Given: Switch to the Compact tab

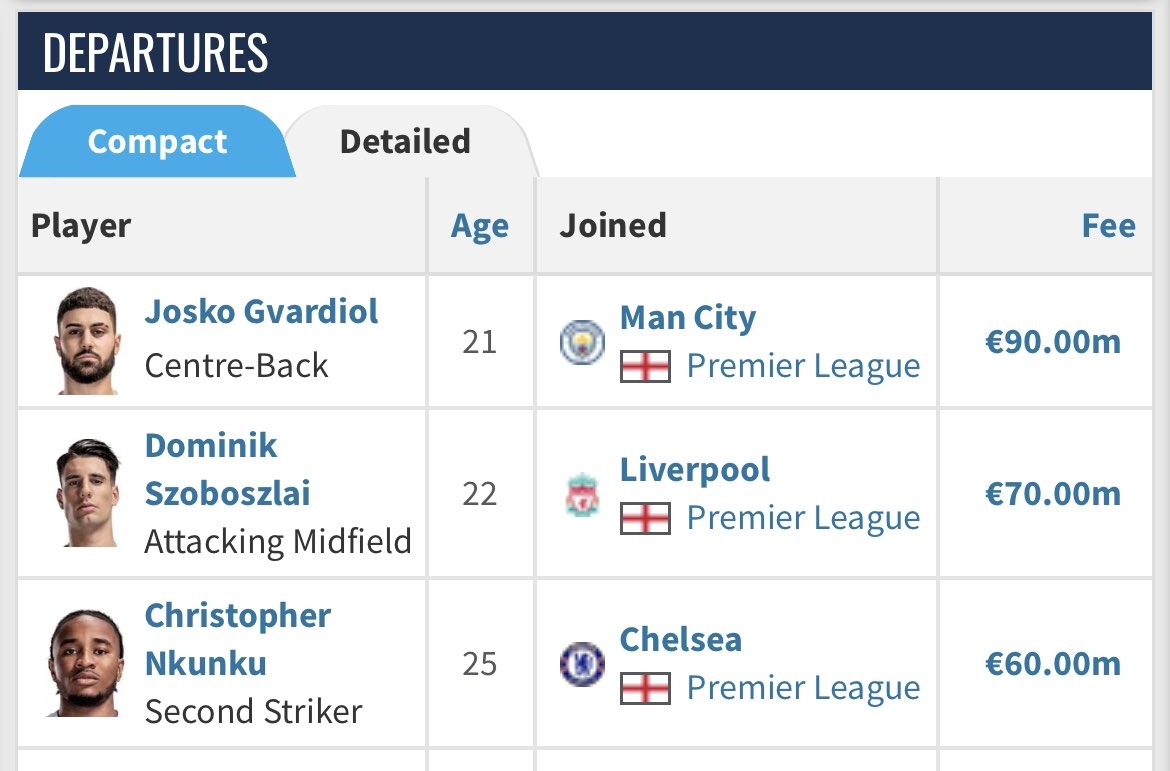Looking at the screenshot, I should (157, 142).
